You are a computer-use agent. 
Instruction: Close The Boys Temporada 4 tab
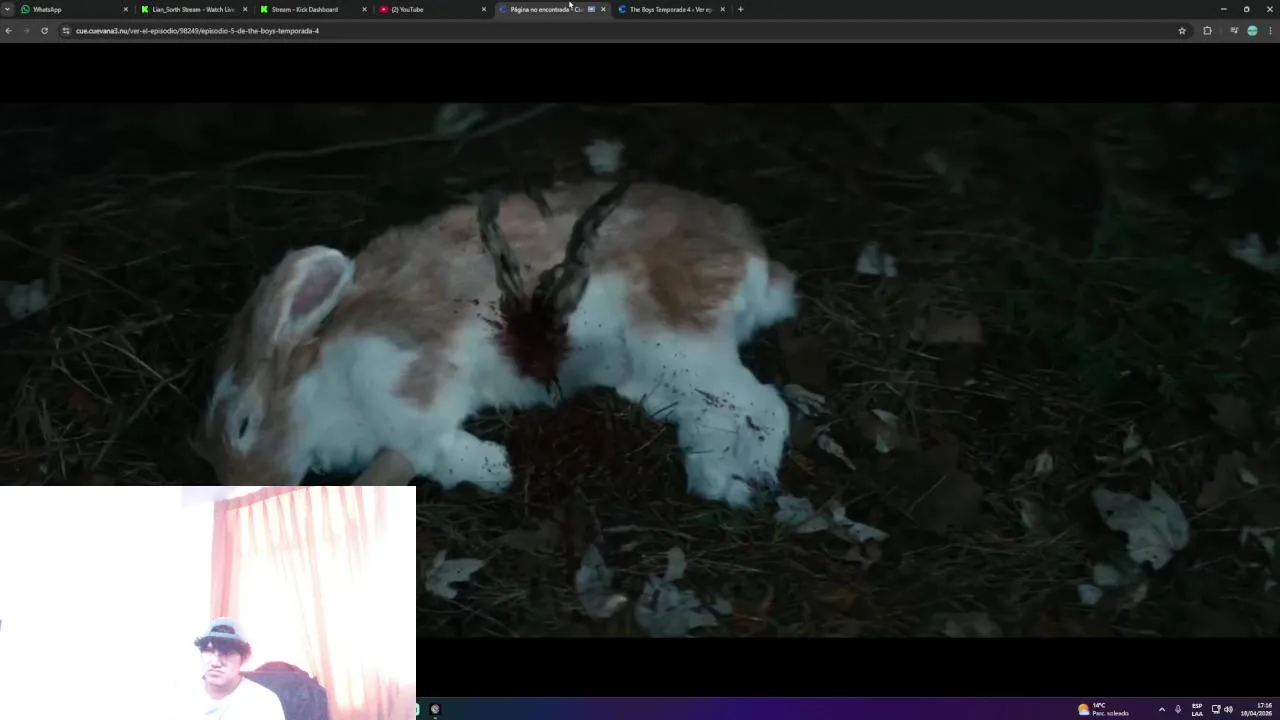(722, 9)
